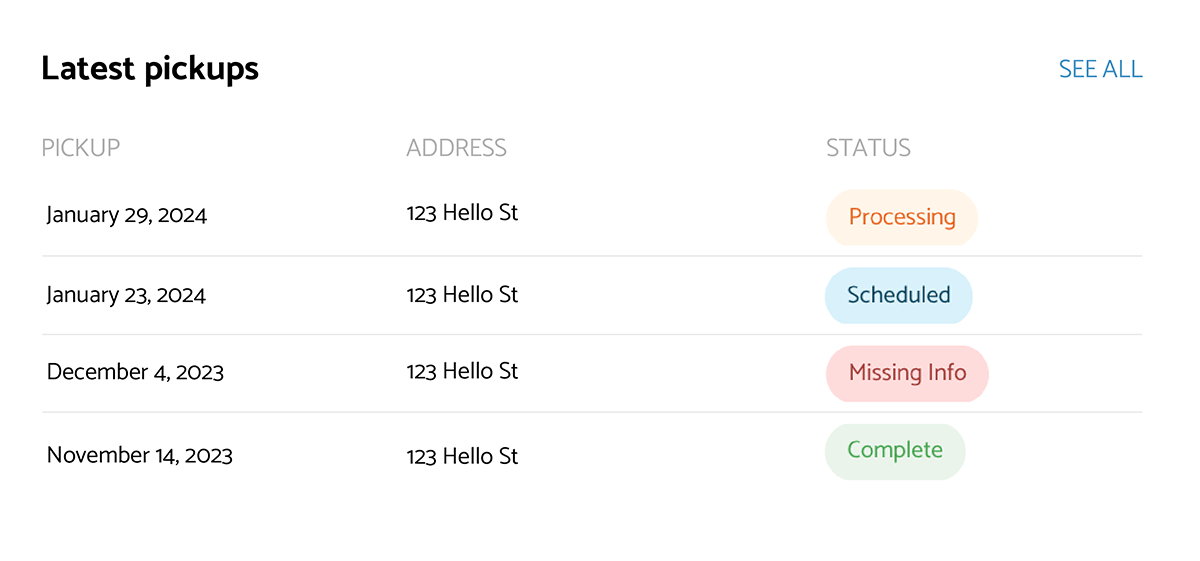Click the SEE ALL link

(x=1100, y=69)
